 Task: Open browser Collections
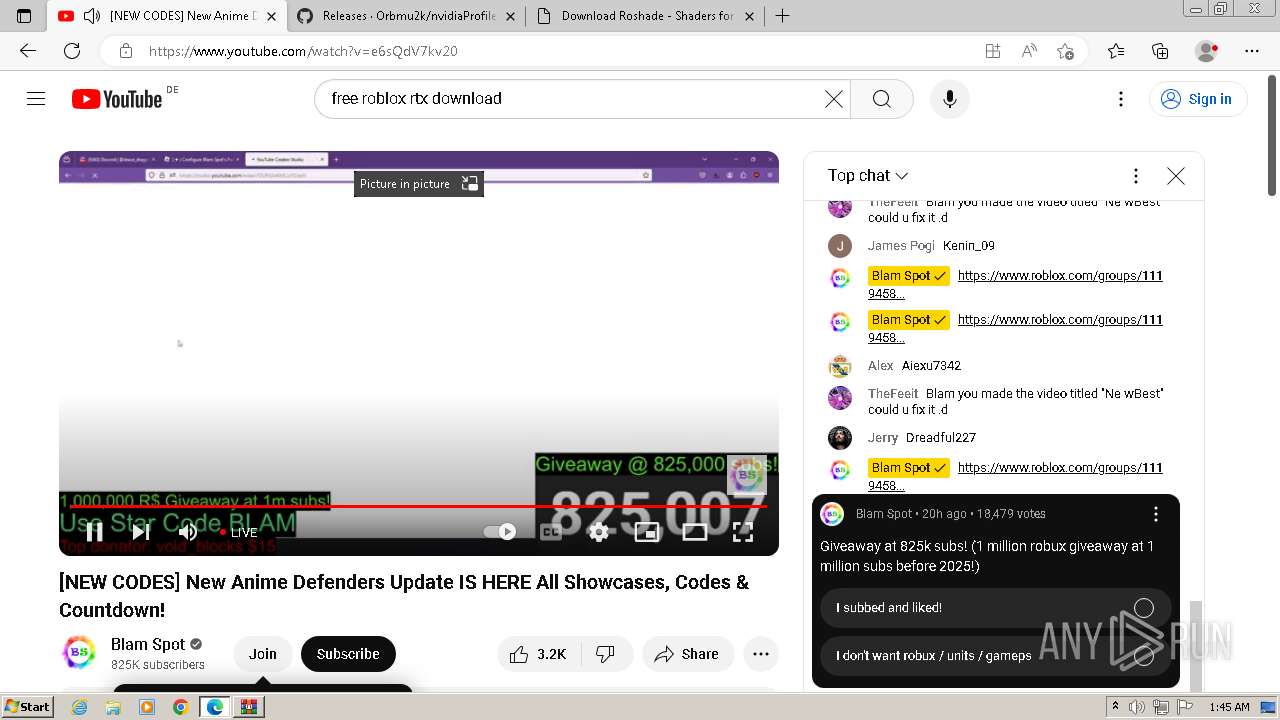click(x=1160, y=51)
